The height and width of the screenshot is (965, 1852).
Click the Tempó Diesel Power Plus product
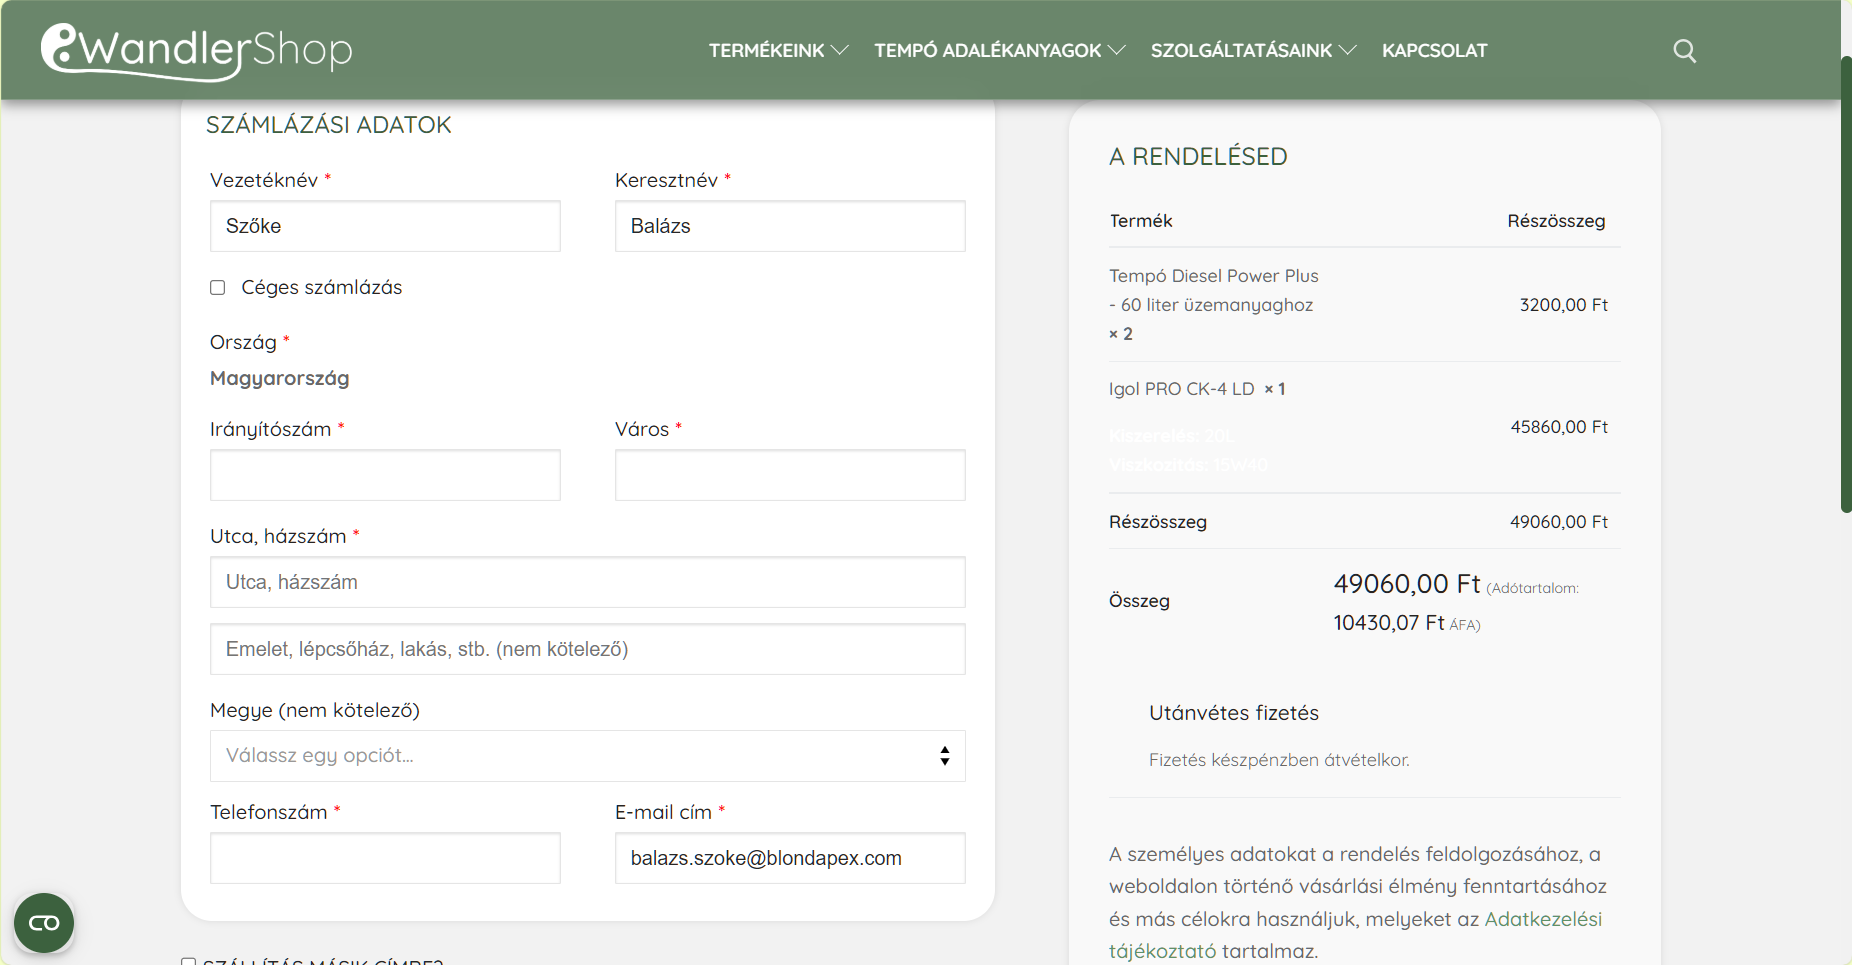1213,276
